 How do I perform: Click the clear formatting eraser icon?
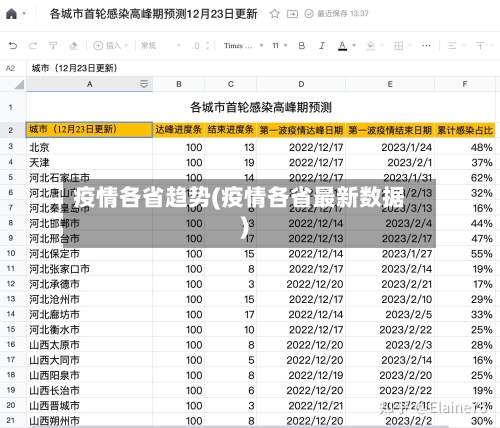(73, 45)
